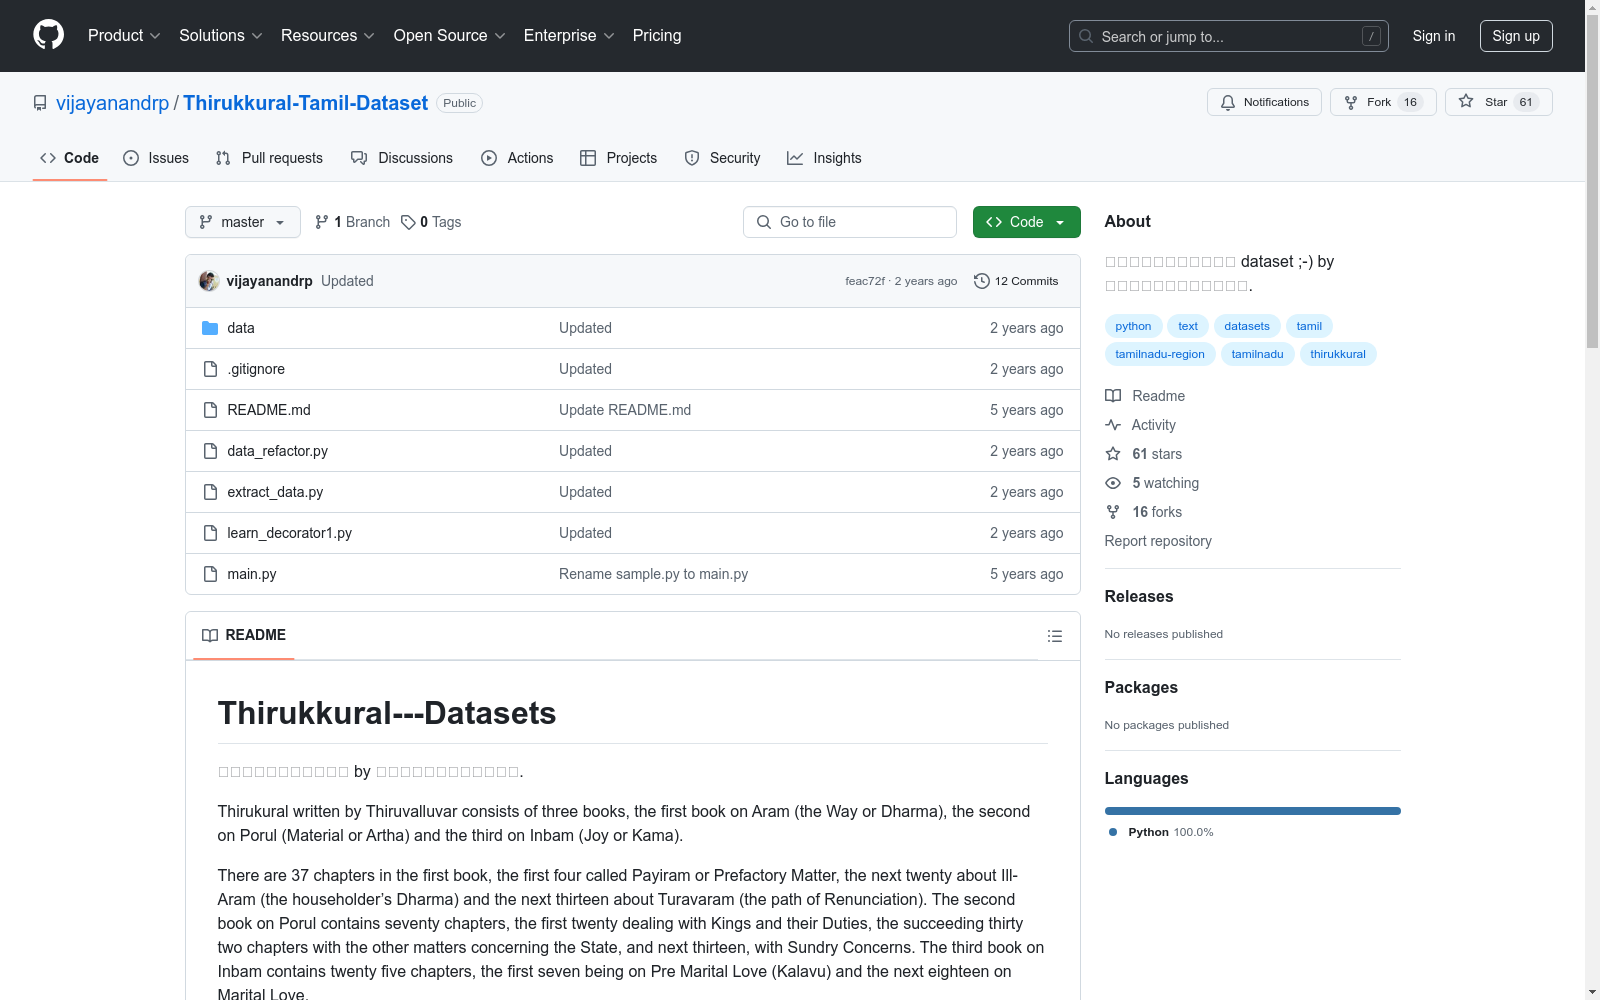Click the Sign up button

click(x=1516, y=36)
